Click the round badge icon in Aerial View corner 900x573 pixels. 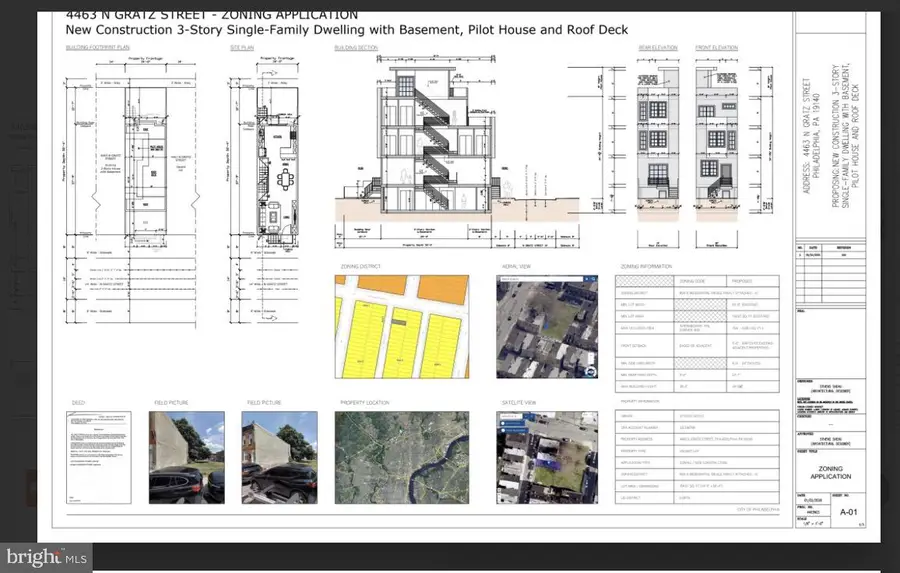[591, 371]
